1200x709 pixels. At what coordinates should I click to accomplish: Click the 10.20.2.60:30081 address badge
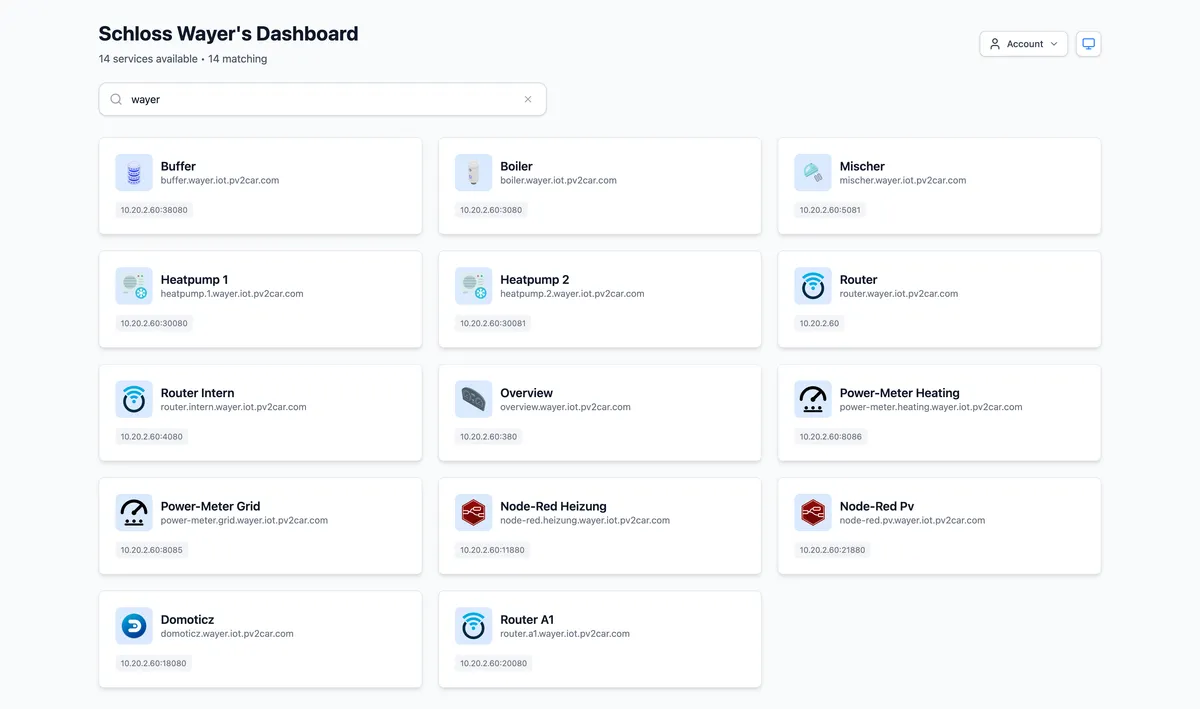[x=493, y=323]
